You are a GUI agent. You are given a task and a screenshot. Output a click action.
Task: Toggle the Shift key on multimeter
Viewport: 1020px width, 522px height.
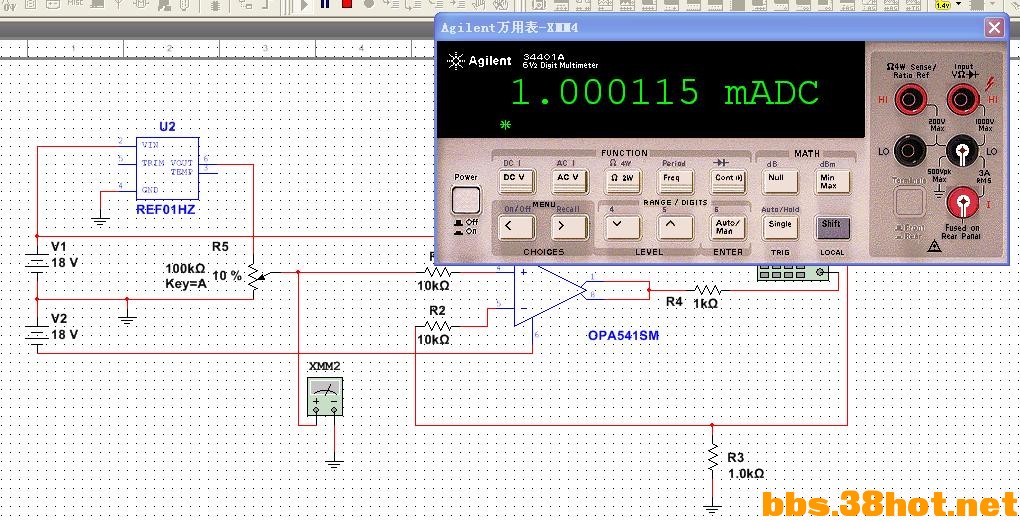point(832,227)
